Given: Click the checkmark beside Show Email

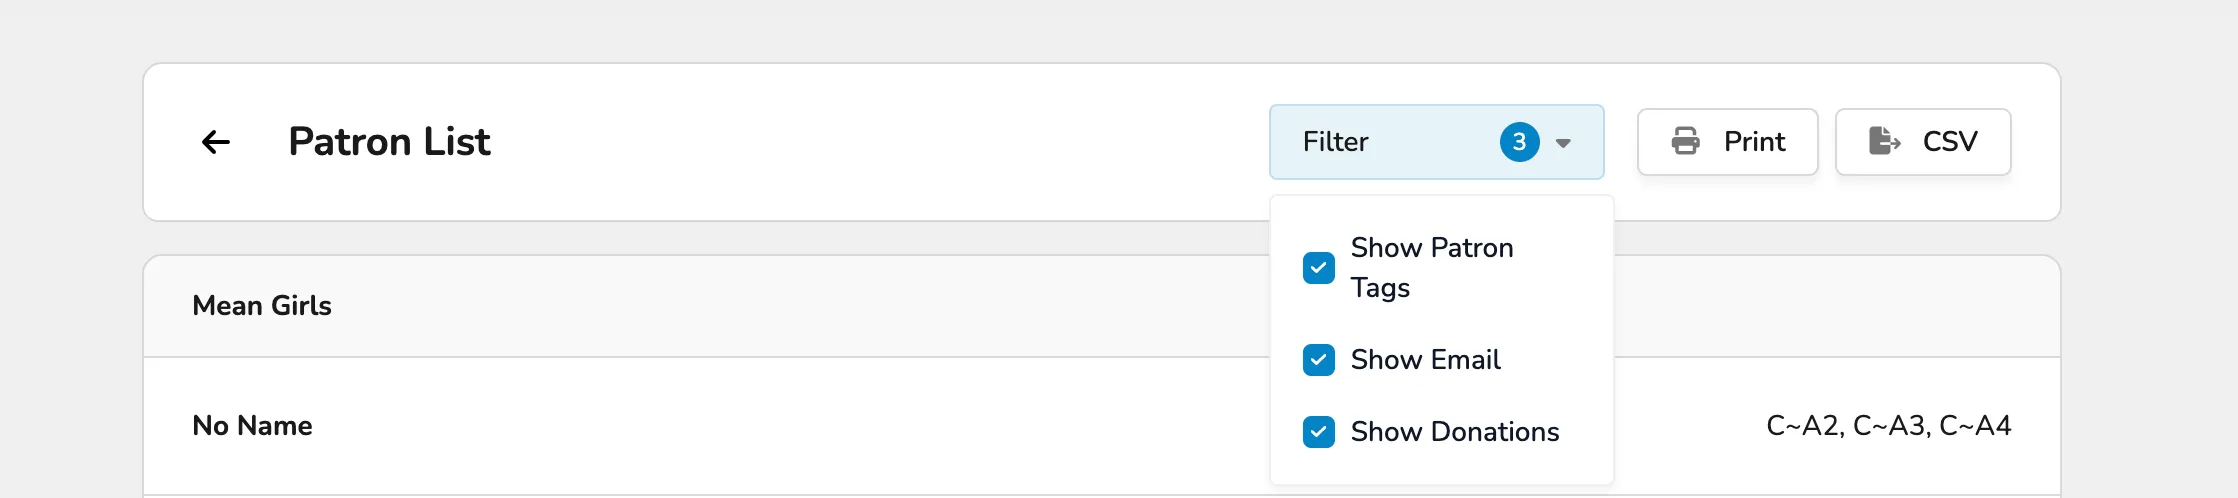Looking at the screenshot, I should (1319, 360).
